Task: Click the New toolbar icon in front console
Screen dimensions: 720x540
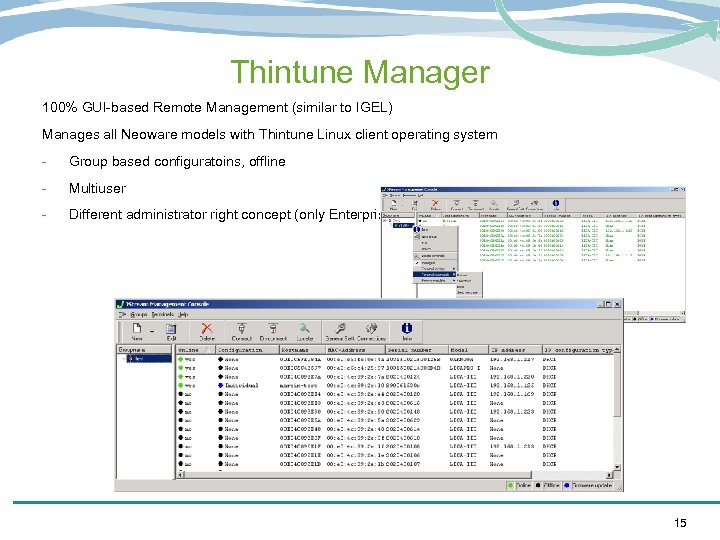Action: 136,328
